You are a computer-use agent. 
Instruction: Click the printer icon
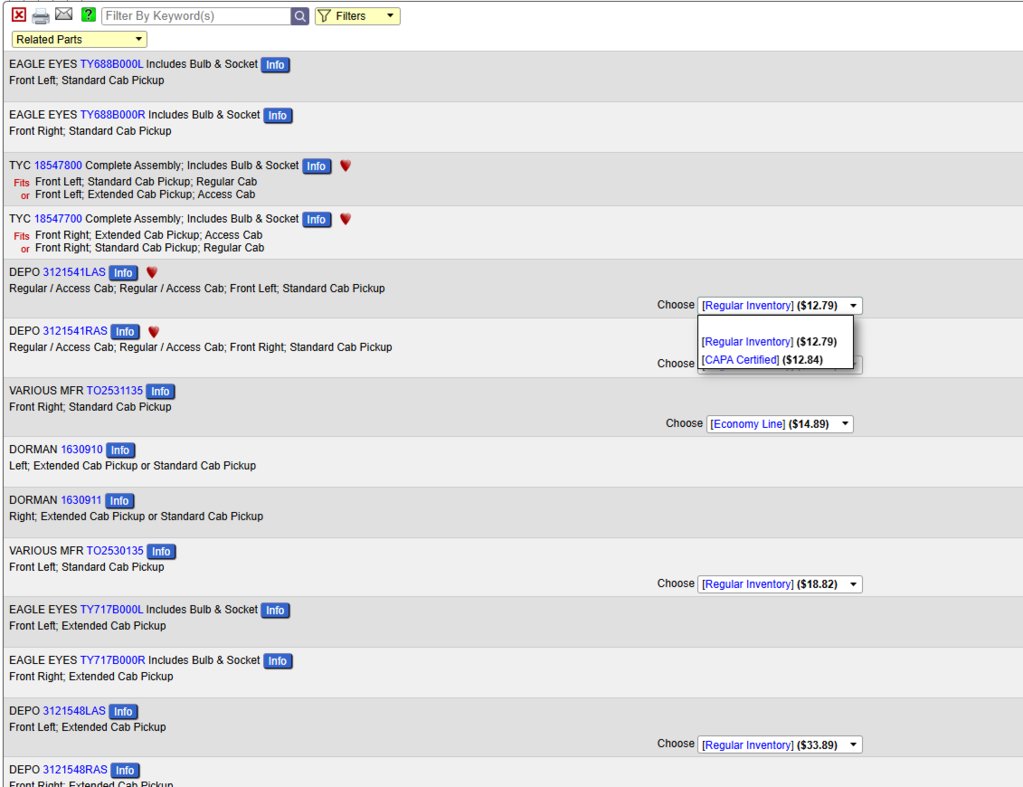pos(40,16)
